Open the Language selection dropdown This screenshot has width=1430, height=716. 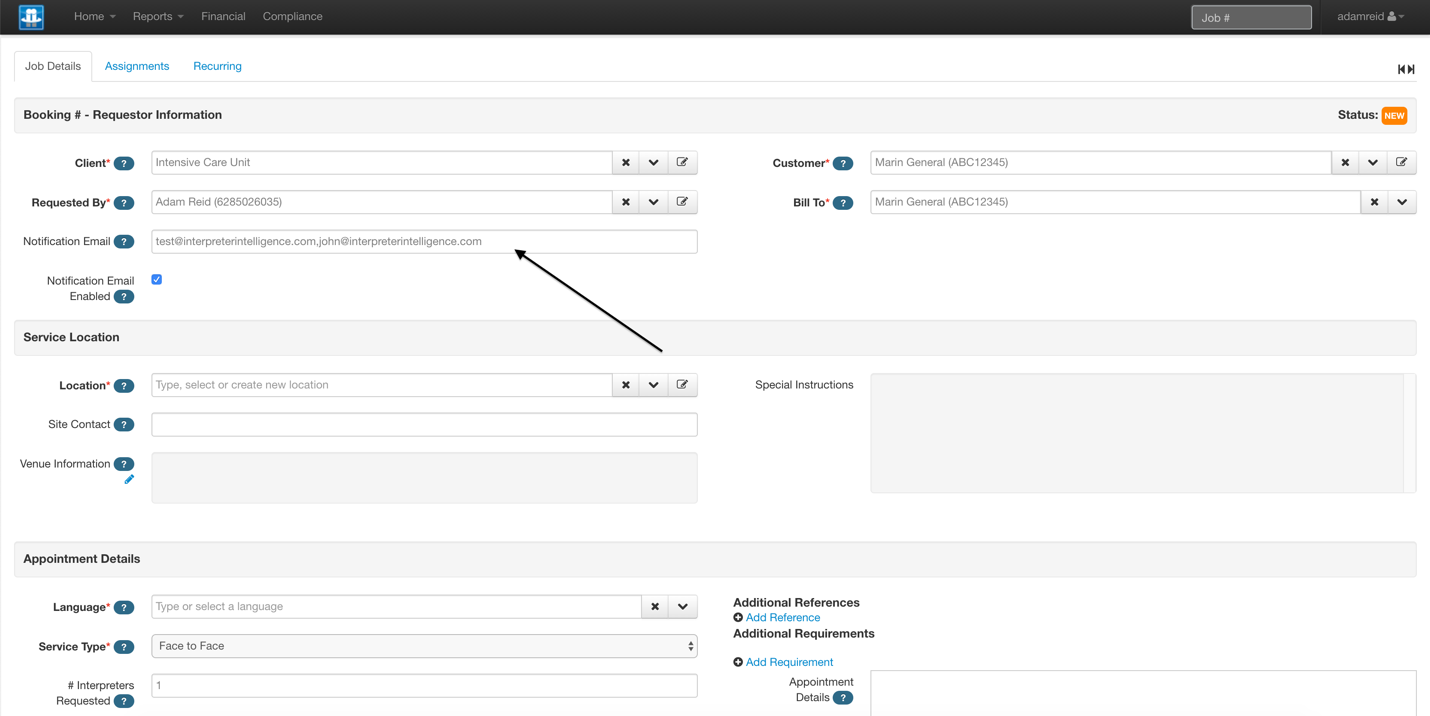pyautogui.click(x=683, y=606)
